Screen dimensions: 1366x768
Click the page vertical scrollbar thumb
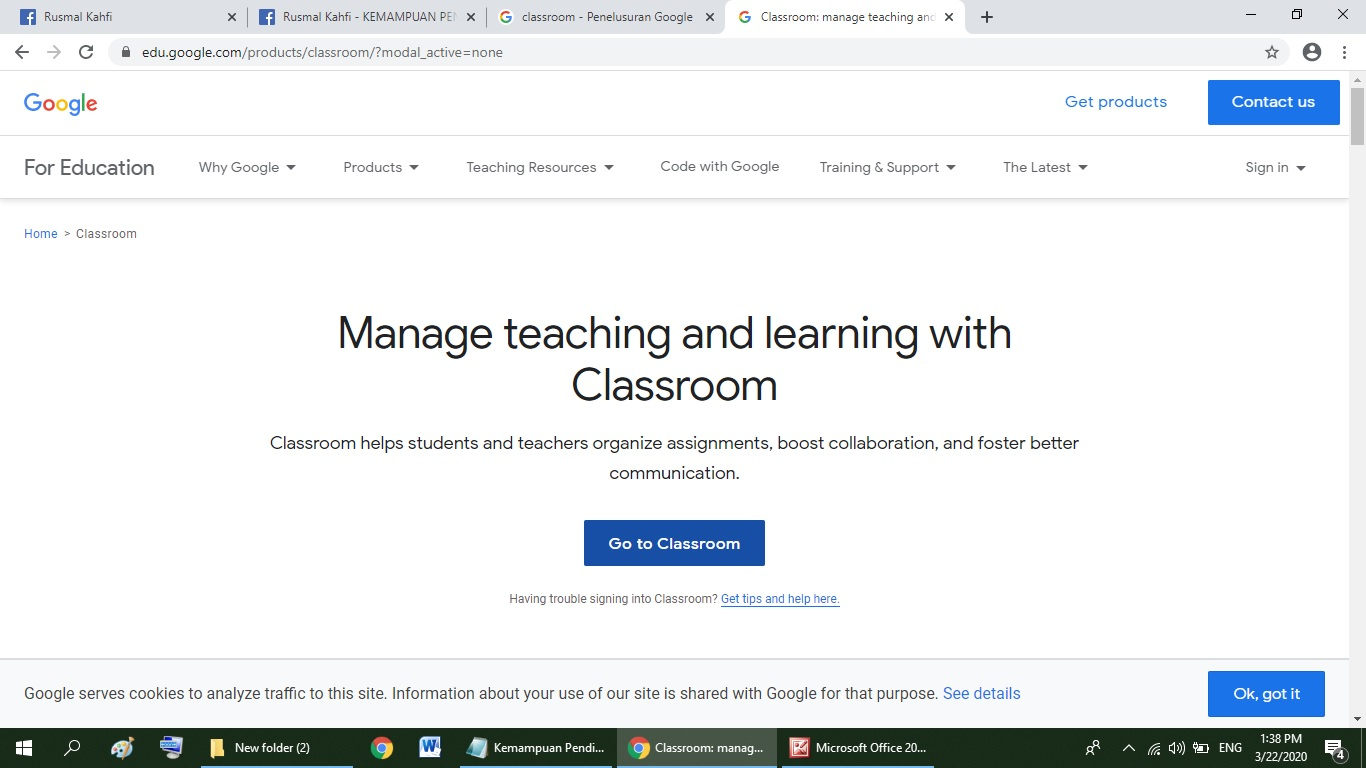[1357, 116]
